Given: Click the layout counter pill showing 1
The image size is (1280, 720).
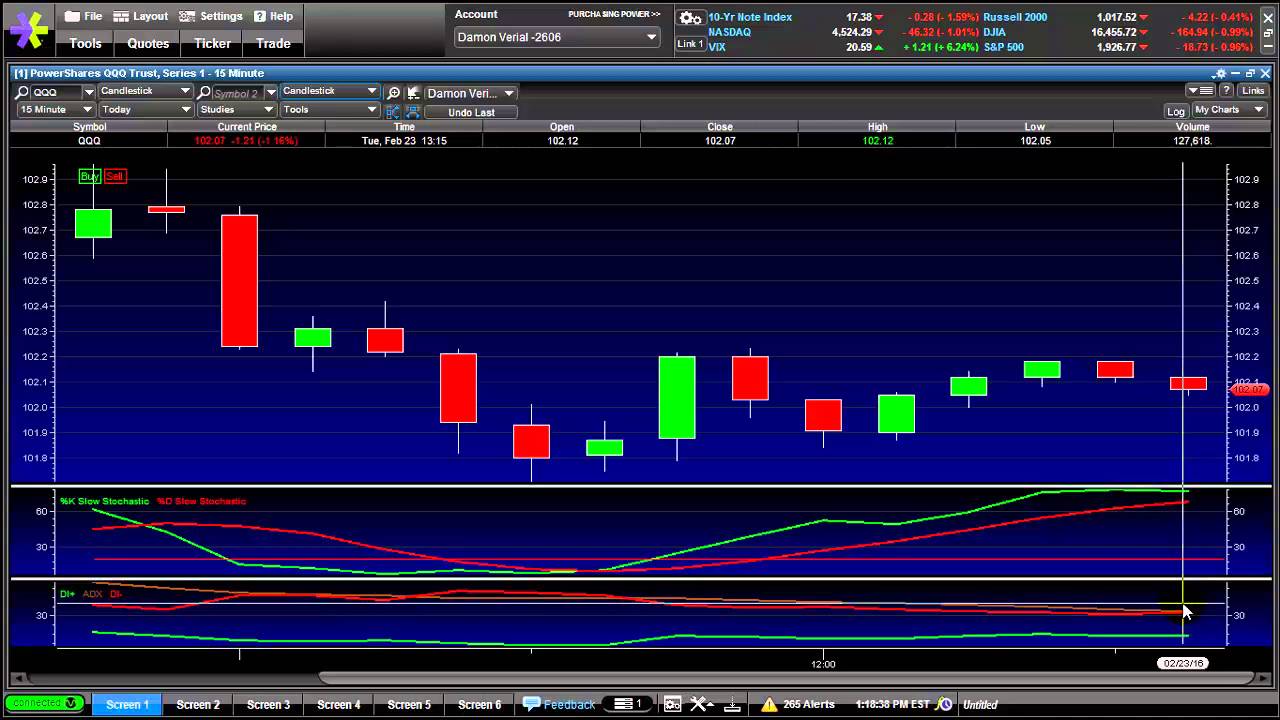Looking at the screenshot, I should 629,704.
